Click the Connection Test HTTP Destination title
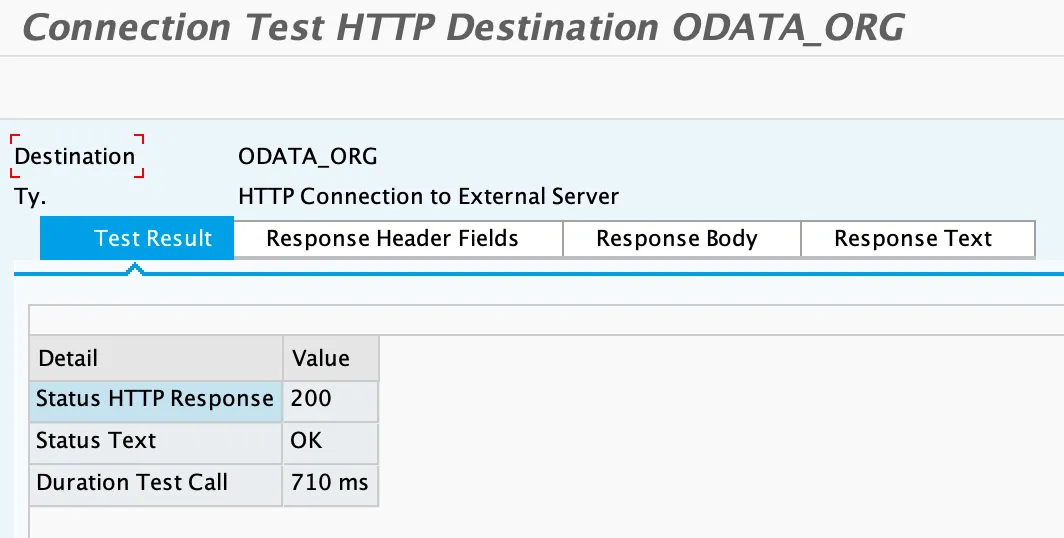The image size is (1064, 538). point(462,28)
